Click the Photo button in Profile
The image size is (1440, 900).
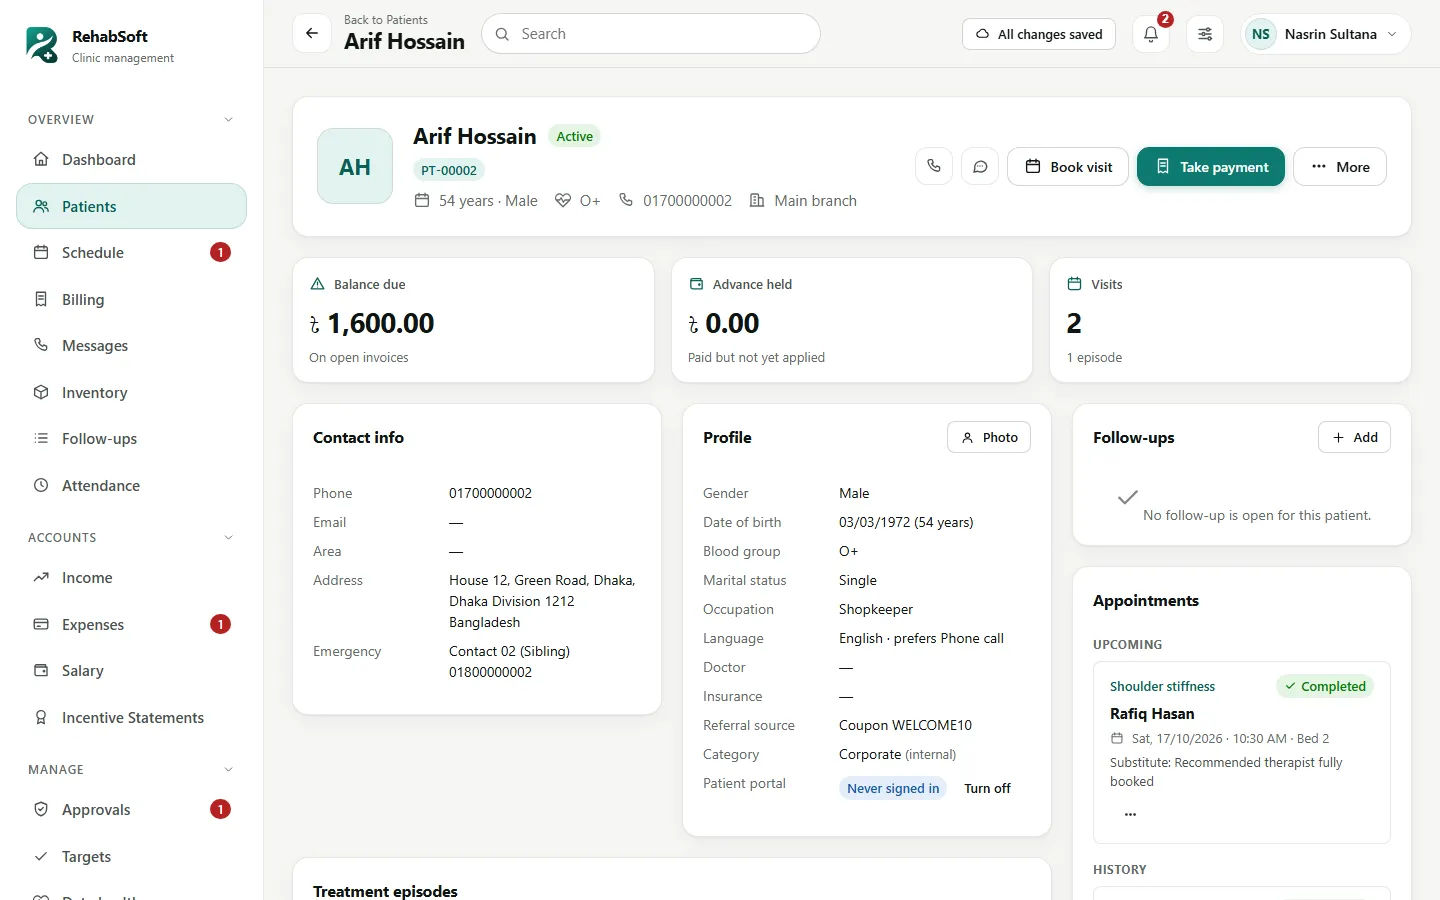click(989, 437)
